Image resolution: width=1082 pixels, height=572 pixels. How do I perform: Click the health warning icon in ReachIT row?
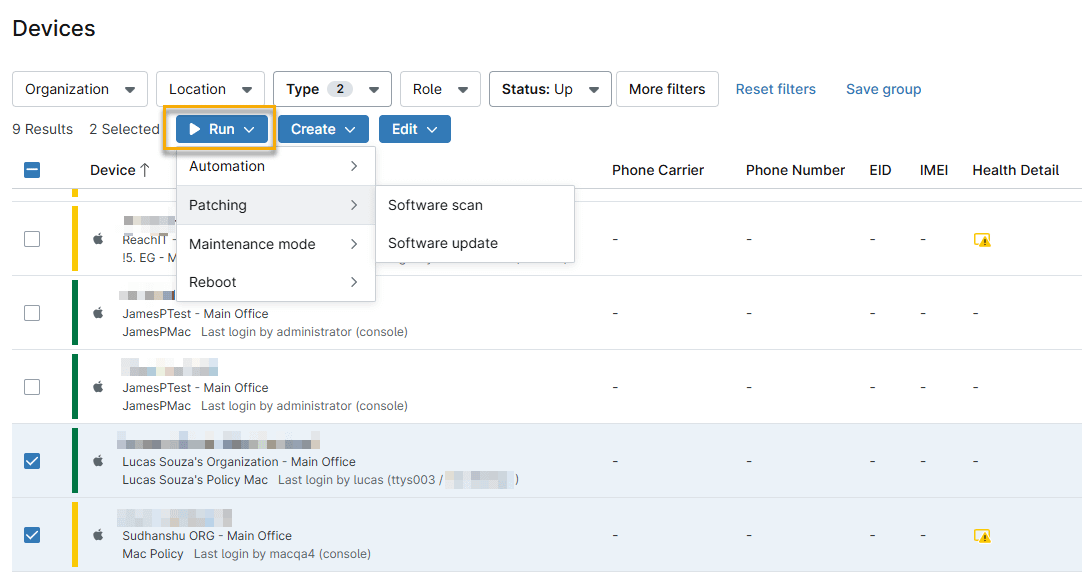click(x=982, y=240)
